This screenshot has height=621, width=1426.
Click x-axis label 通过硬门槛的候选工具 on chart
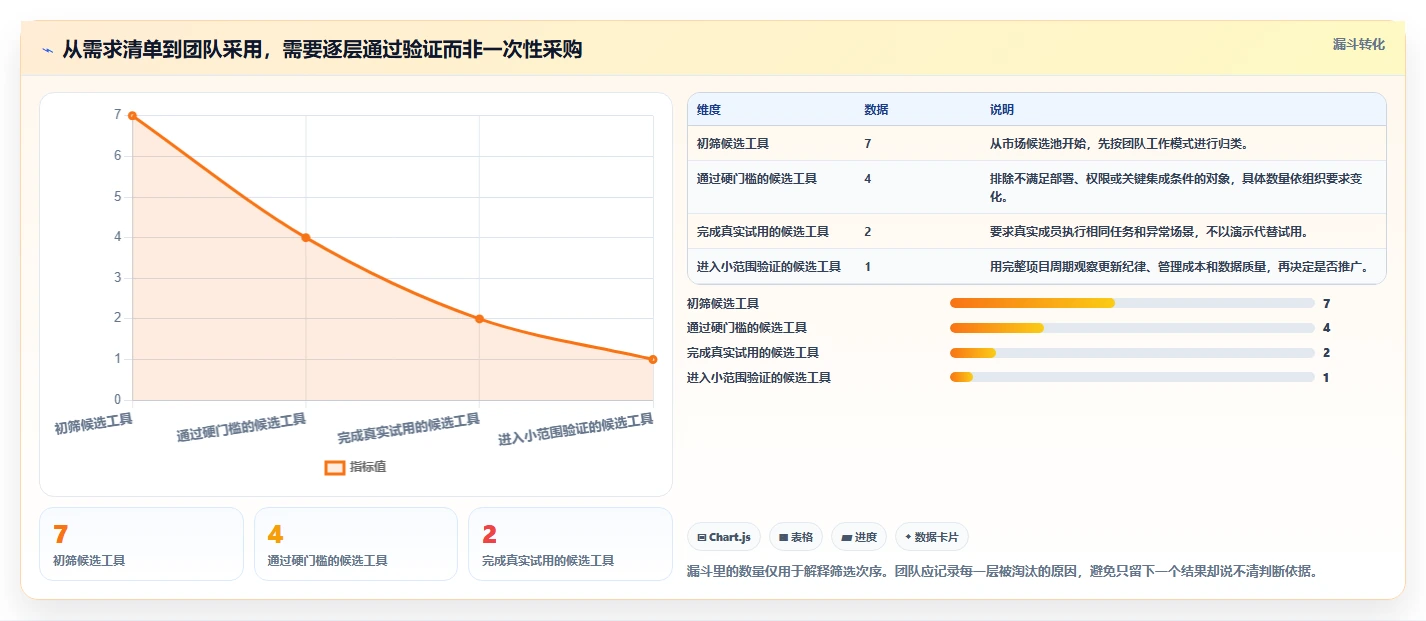coord(241,427)
